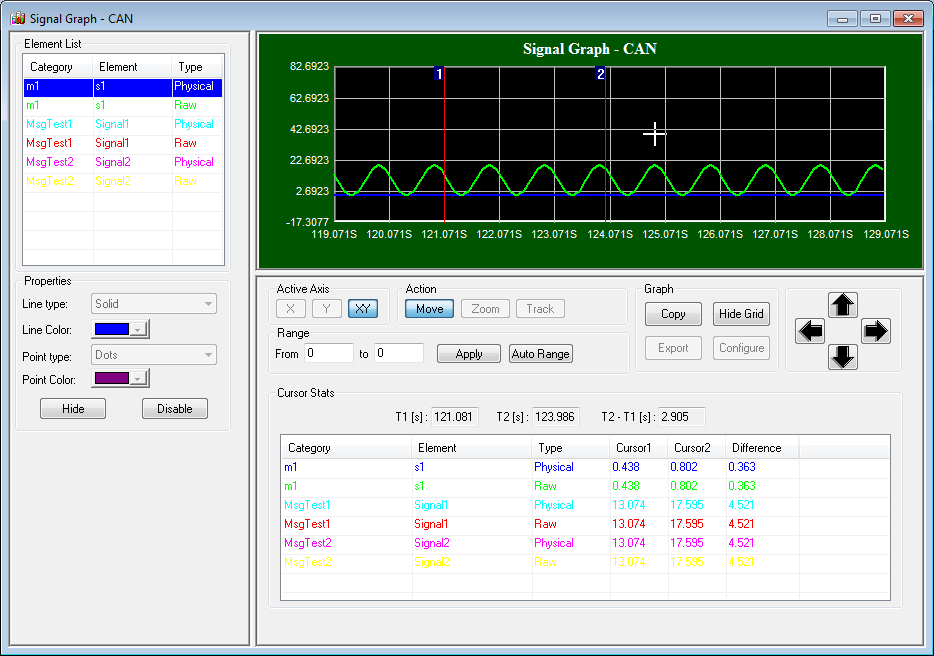Select MsgTest2 Physical row in Cursor Stats
This screenshot has height=656, width=934.
click(x=585, y=544)
